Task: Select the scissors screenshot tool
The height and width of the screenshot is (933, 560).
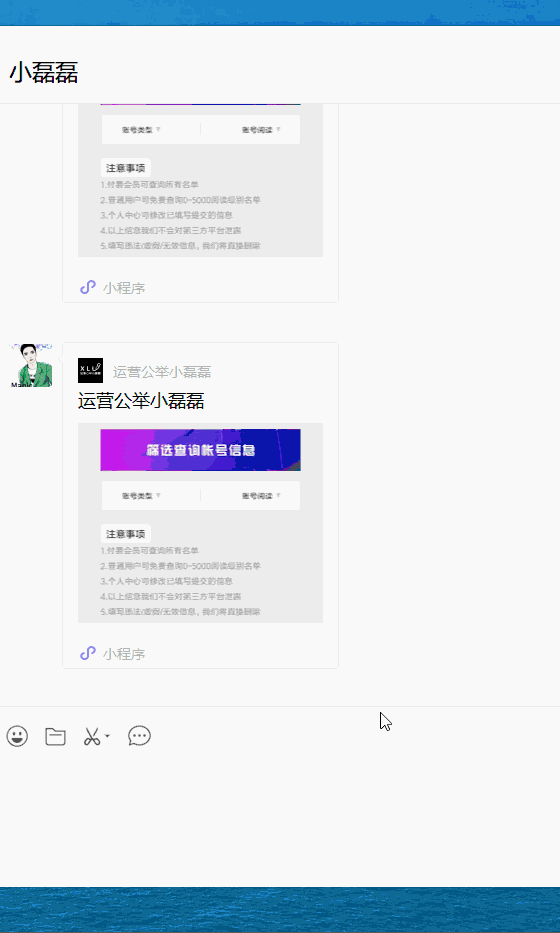Action: [x=92, y=737]
